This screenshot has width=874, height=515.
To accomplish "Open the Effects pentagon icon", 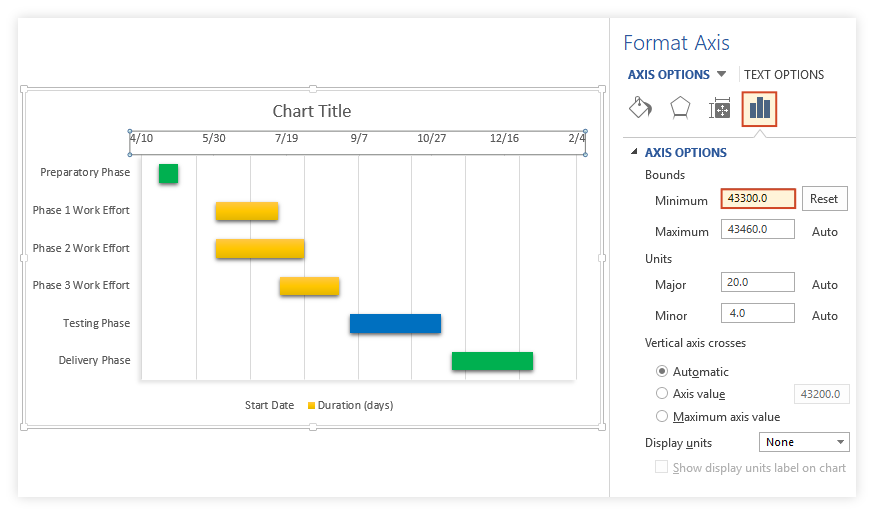I will pyautogui.click(x=680, y=108).
